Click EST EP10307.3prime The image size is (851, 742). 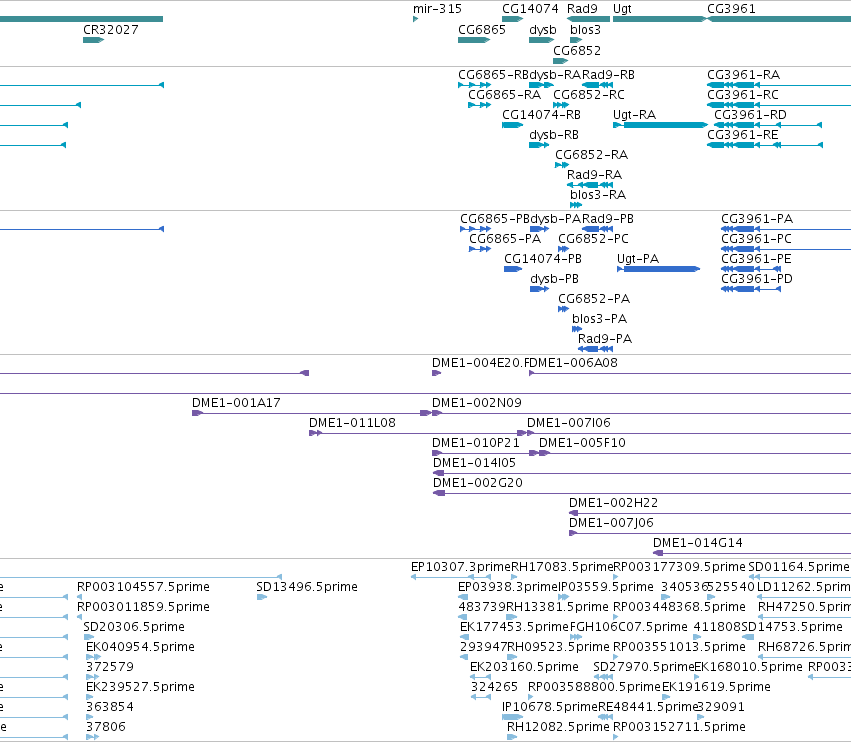click(x=461, y=567)
